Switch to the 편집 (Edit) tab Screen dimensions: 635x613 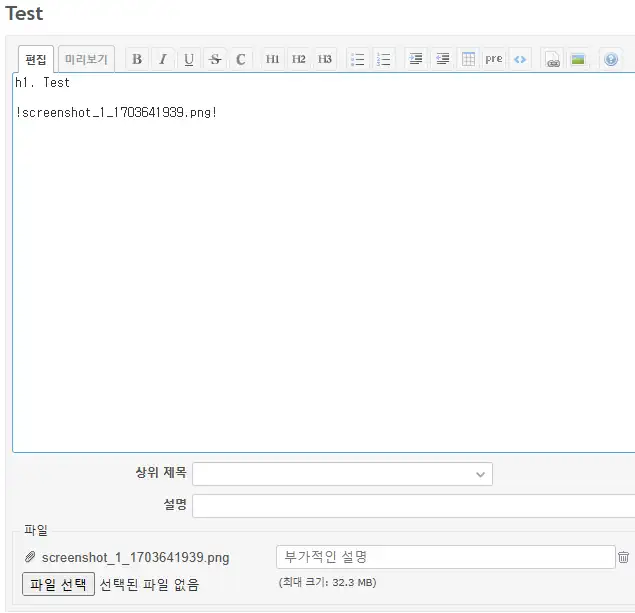36,60
